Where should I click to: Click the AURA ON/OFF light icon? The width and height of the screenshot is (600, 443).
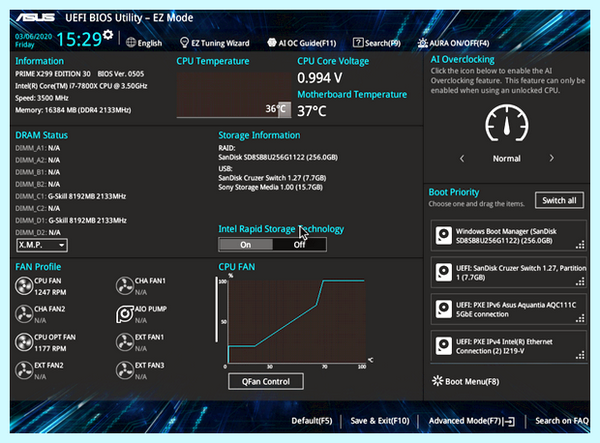click(422, 42)
